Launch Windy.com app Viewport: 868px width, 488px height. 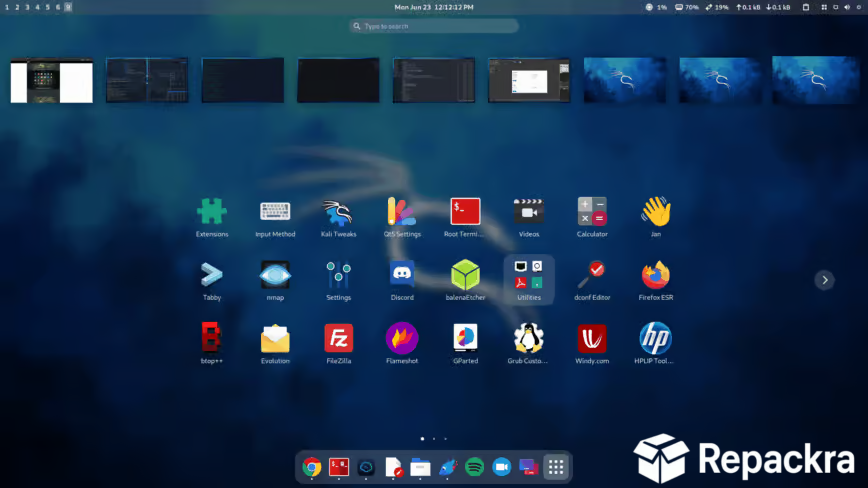[592, 344]
